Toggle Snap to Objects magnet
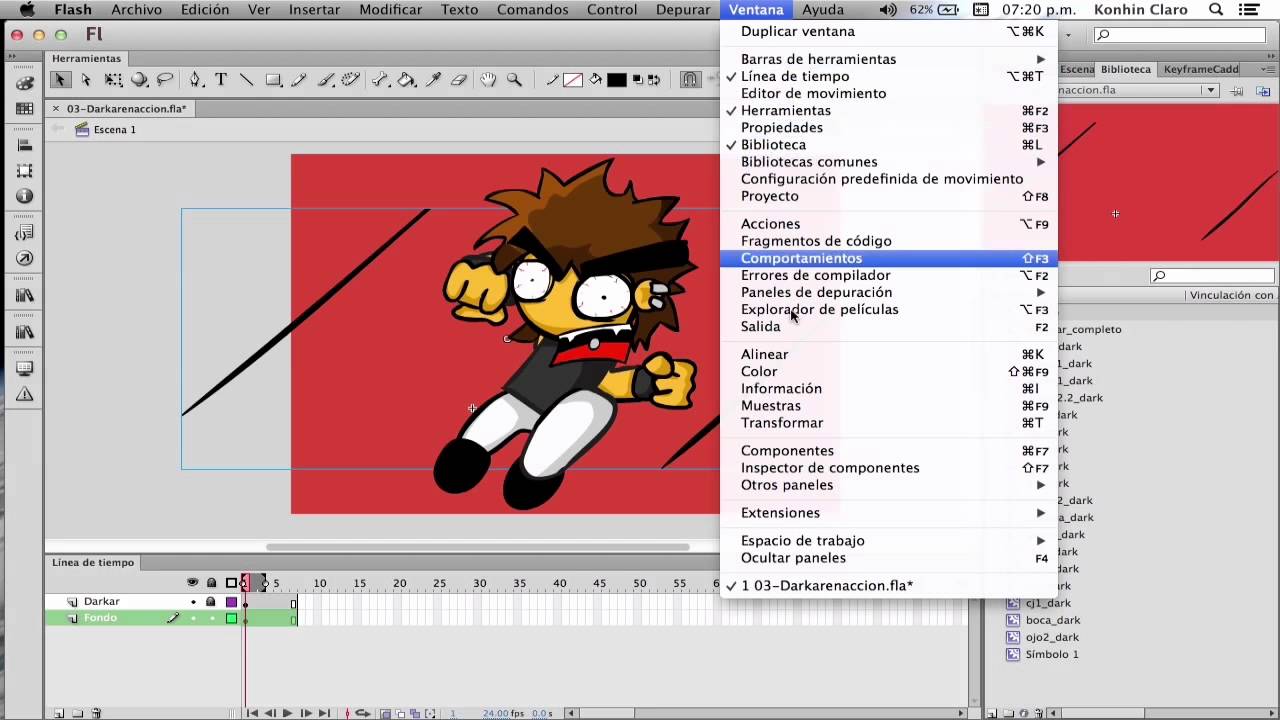This screenshot has width=1280, height=720. pyautogui.click(x=690, y=80)
